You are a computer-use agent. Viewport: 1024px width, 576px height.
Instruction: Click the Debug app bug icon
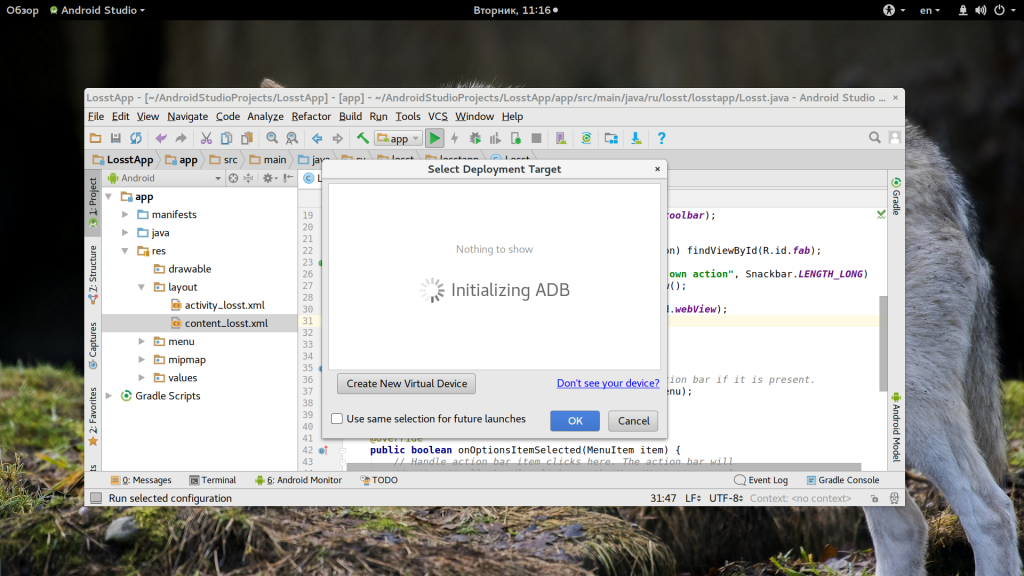[476, 138]
